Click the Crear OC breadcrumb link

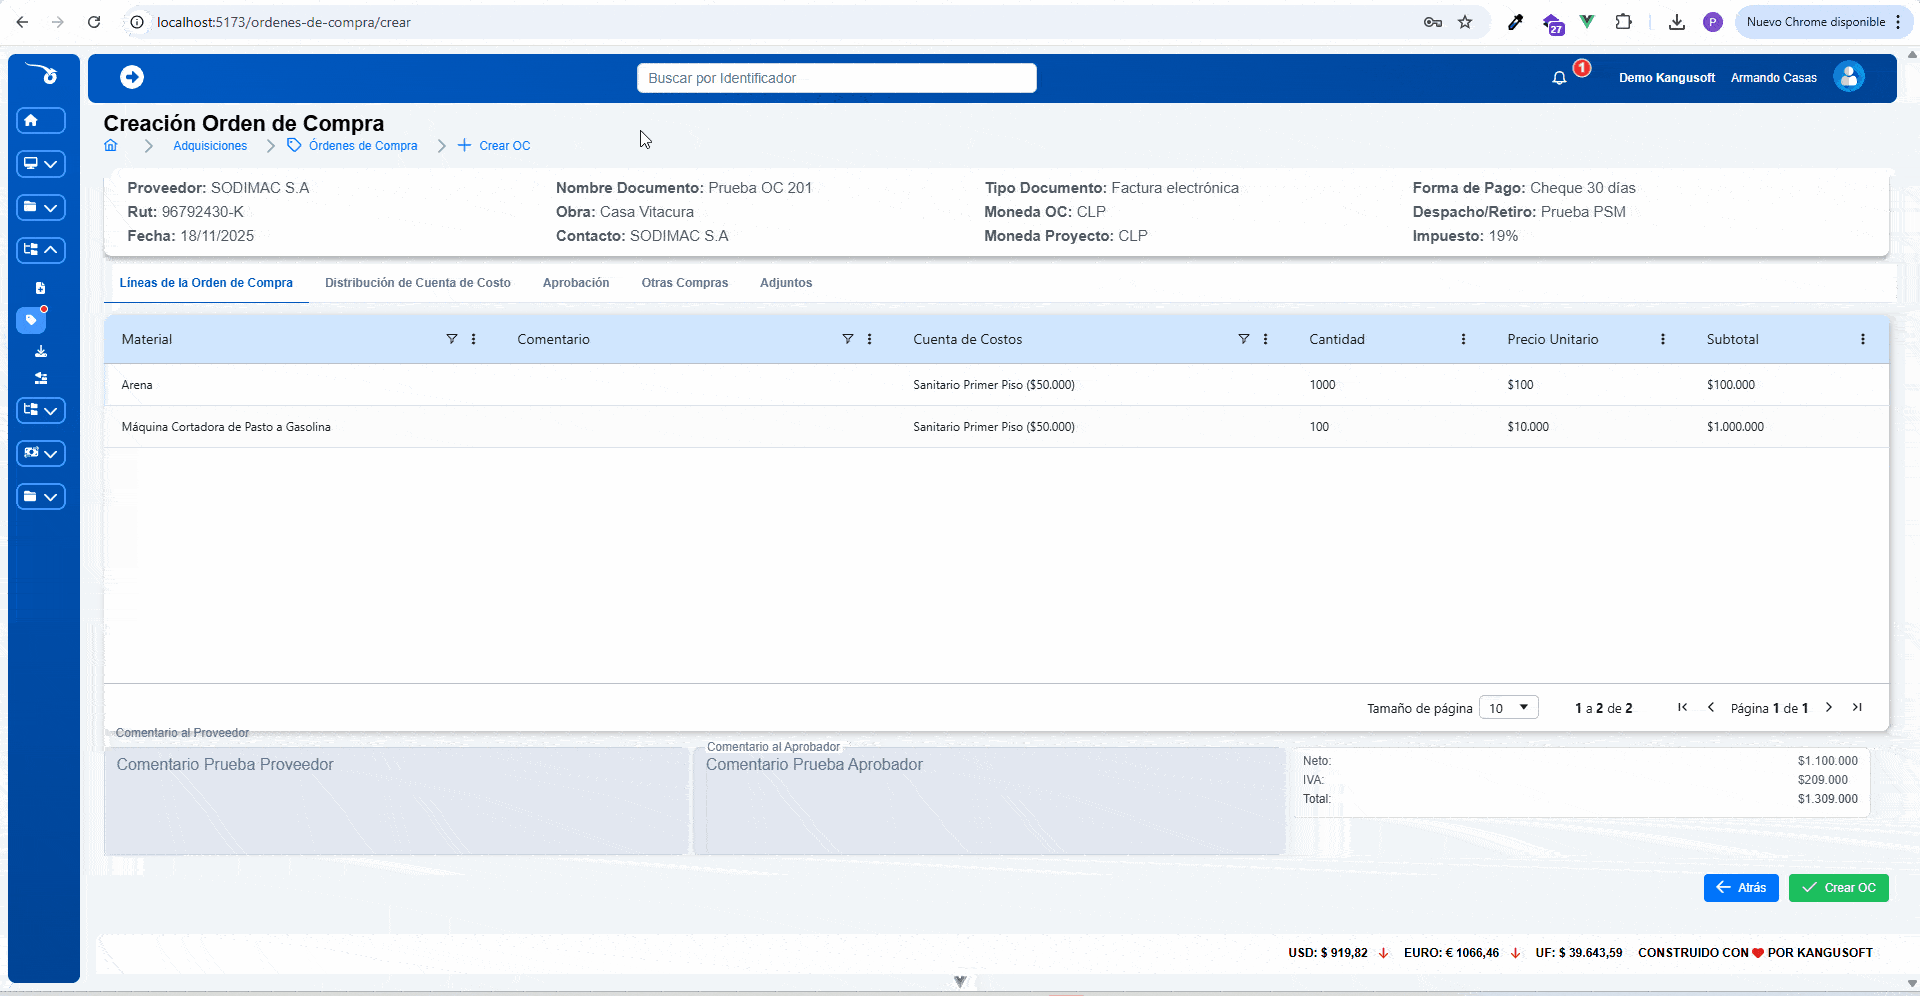(x=494, y=146)
